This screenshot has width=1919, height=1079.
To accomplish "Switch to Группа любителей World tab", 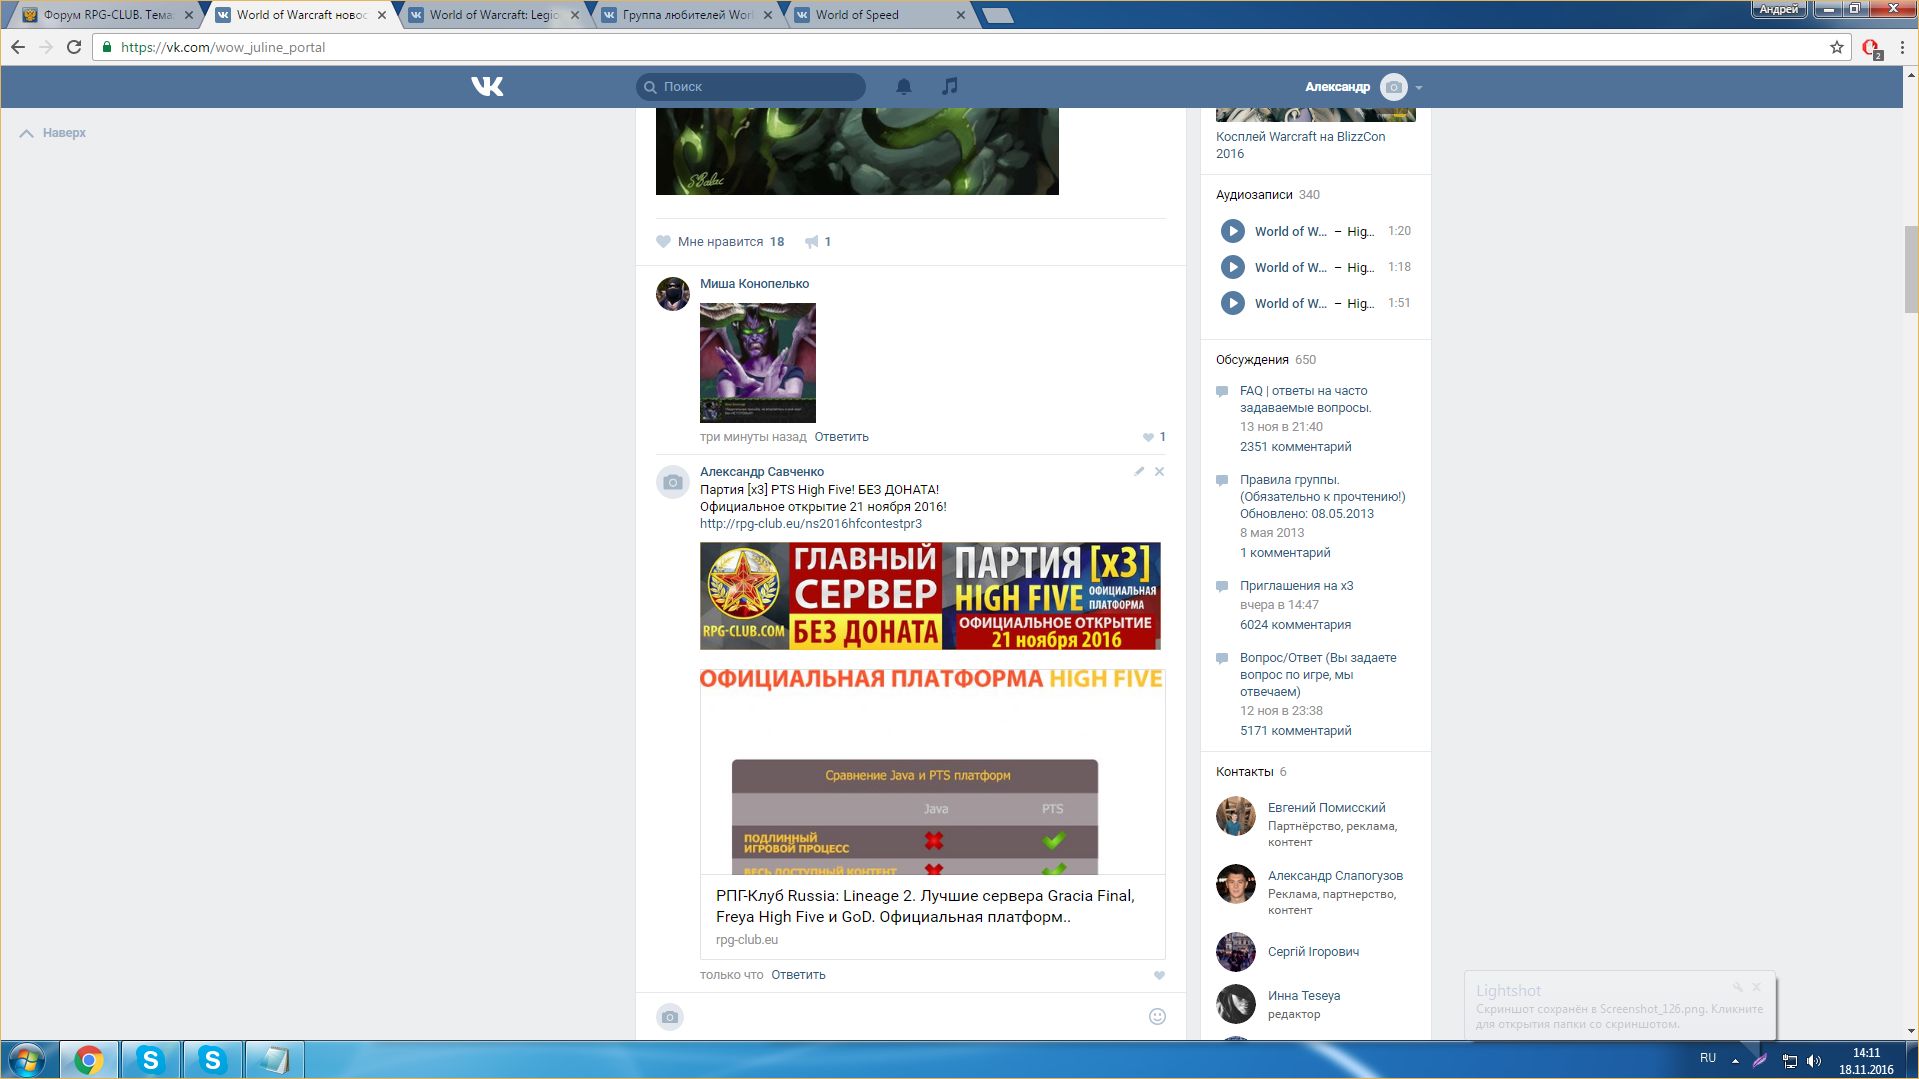I will coord(688,15).
